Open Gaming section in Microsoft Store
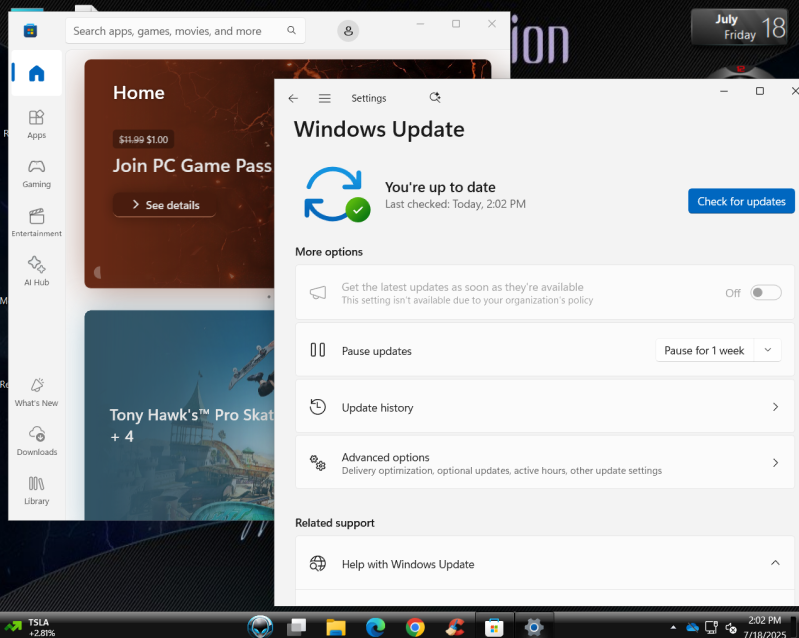This screenshot has height=638, width=799. [36, 174]
